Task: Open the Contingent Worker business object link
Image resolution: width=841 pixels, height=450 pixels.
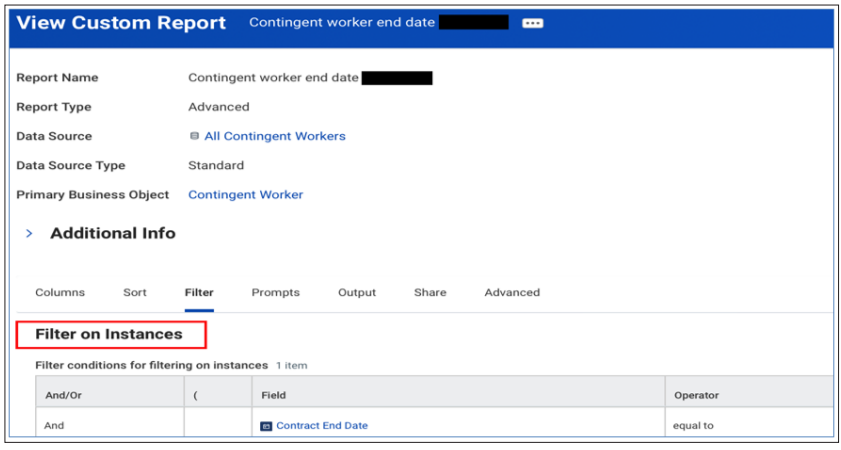Action: point(246,195)
